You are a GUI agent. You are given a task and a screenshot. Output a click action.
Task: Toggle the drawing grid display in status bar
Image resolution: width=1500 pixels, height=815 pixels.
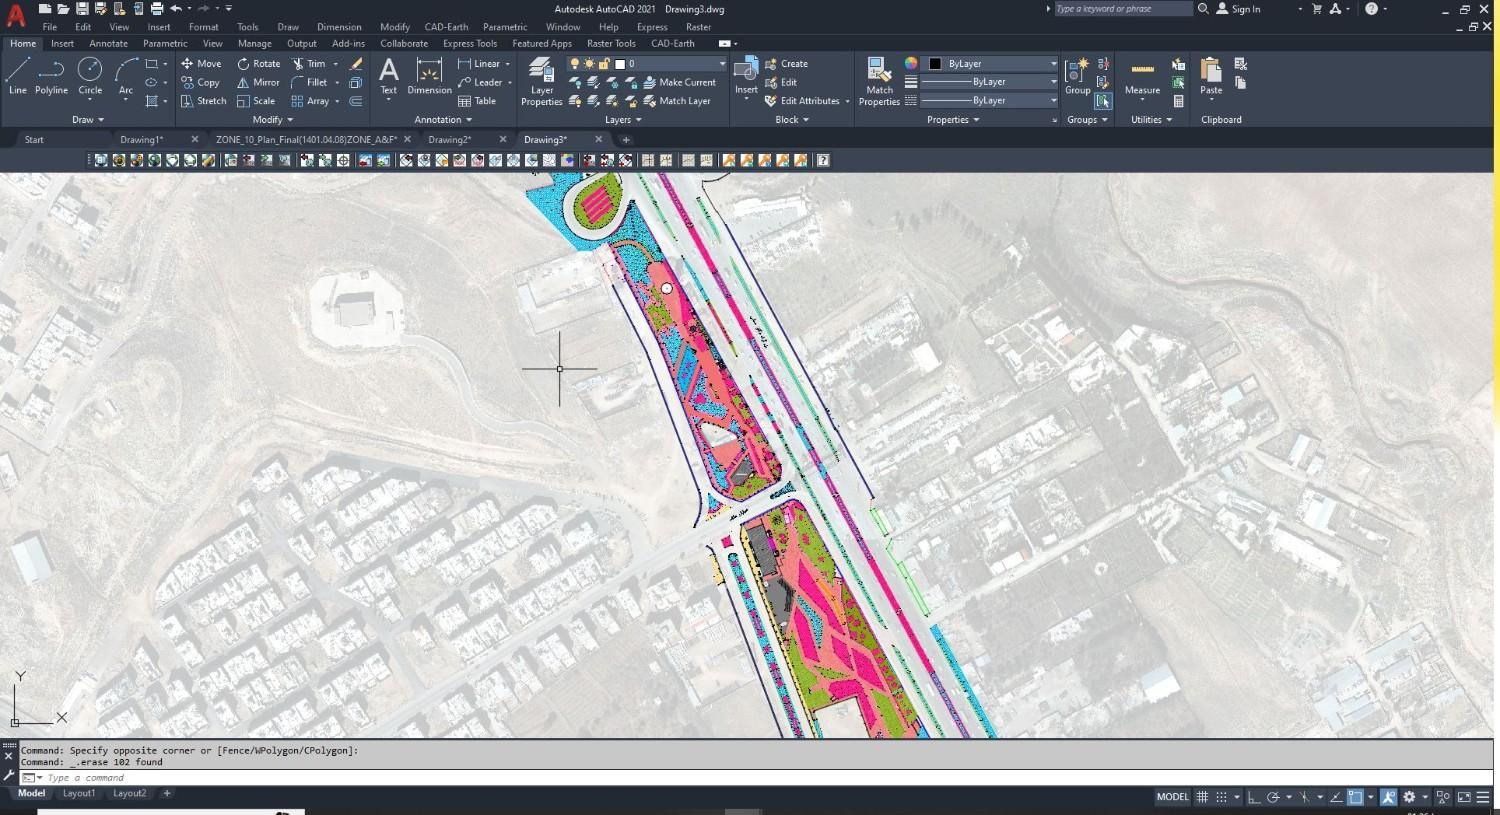click(x=1202, y=797)
